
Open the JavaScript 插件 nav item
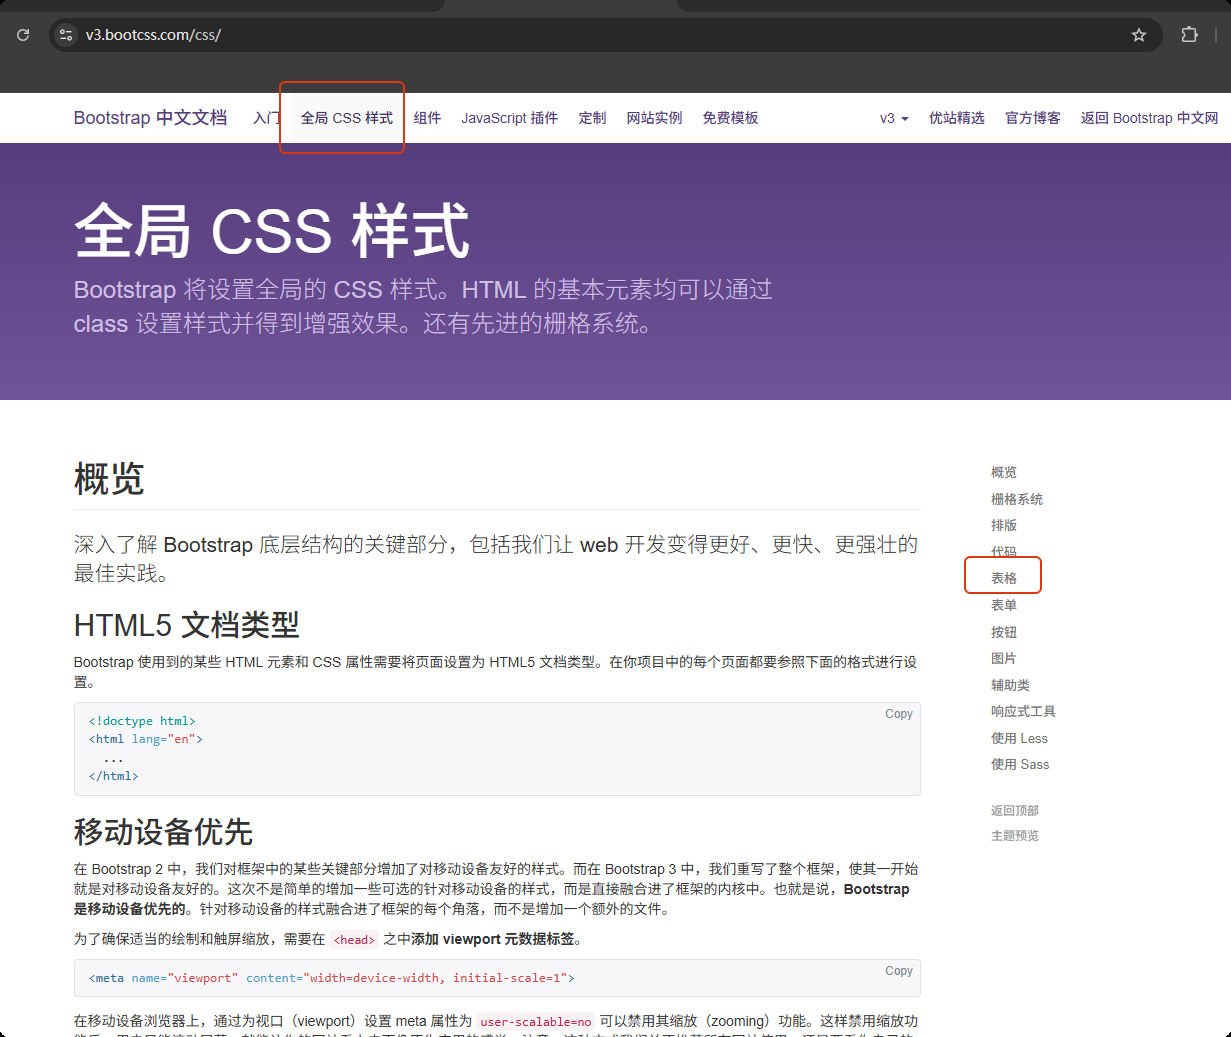click(510, 118)
